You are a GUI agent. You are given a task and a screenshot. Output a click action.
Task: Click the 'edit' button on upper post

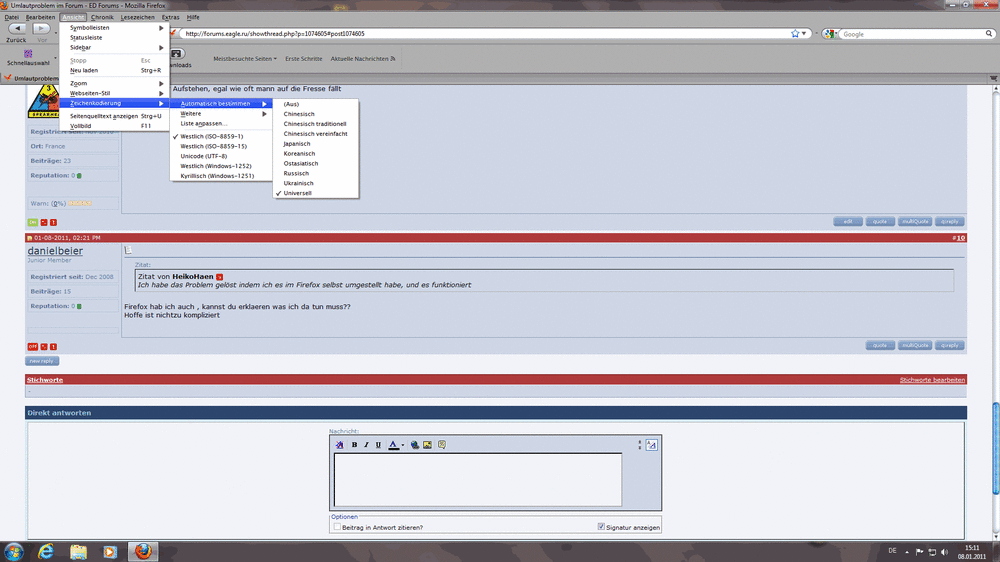pyautogui.click(x=848, y=221)
